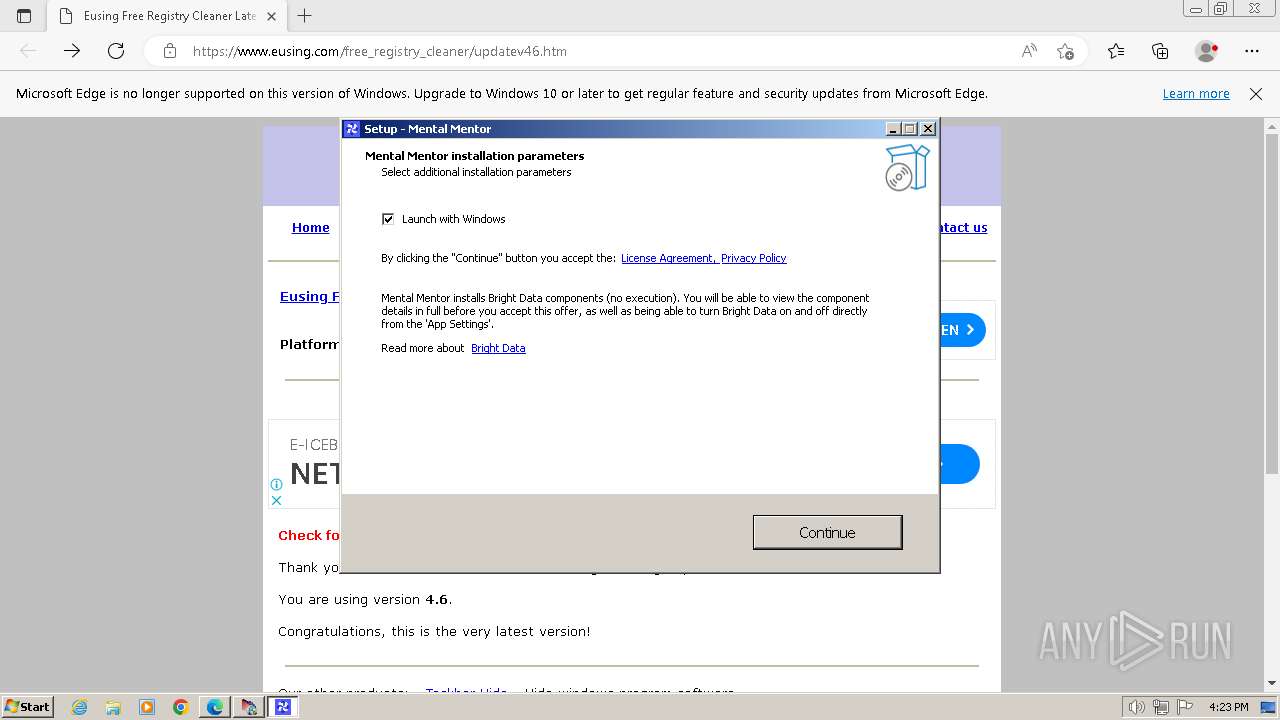
Task: Click the Windows Start button
Action: 27,706
